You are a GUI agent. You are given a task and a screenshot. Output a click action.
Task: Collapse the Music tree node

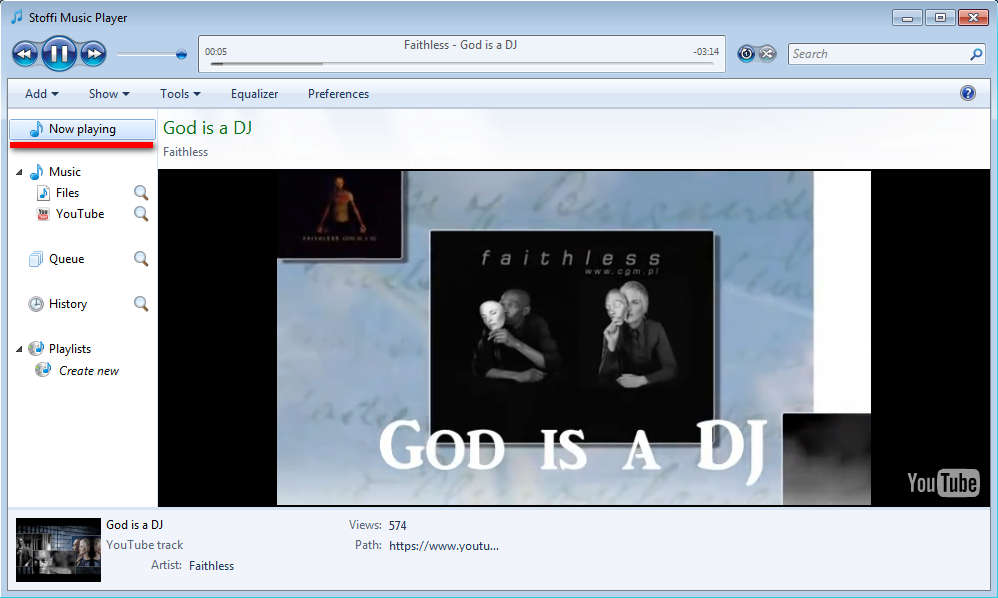19,172
